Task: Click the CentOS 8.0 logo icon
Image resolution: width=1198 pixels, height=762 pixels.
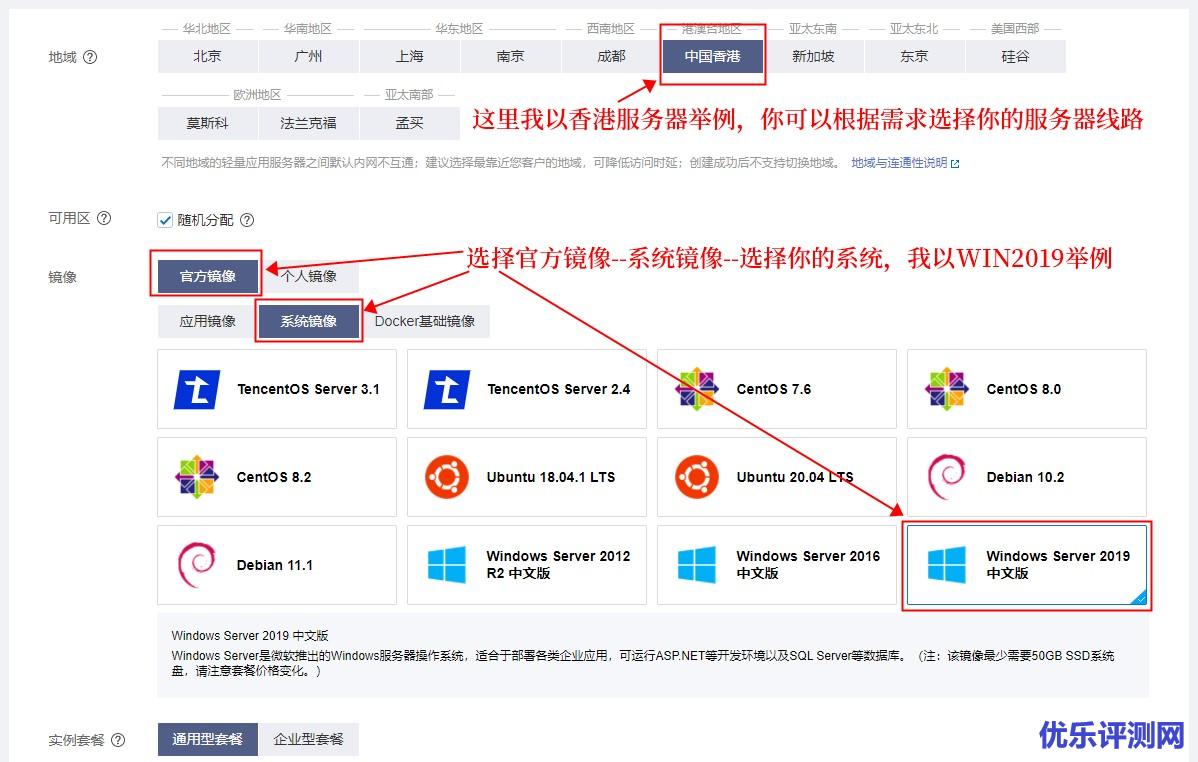Action: [x=947, y=389]
